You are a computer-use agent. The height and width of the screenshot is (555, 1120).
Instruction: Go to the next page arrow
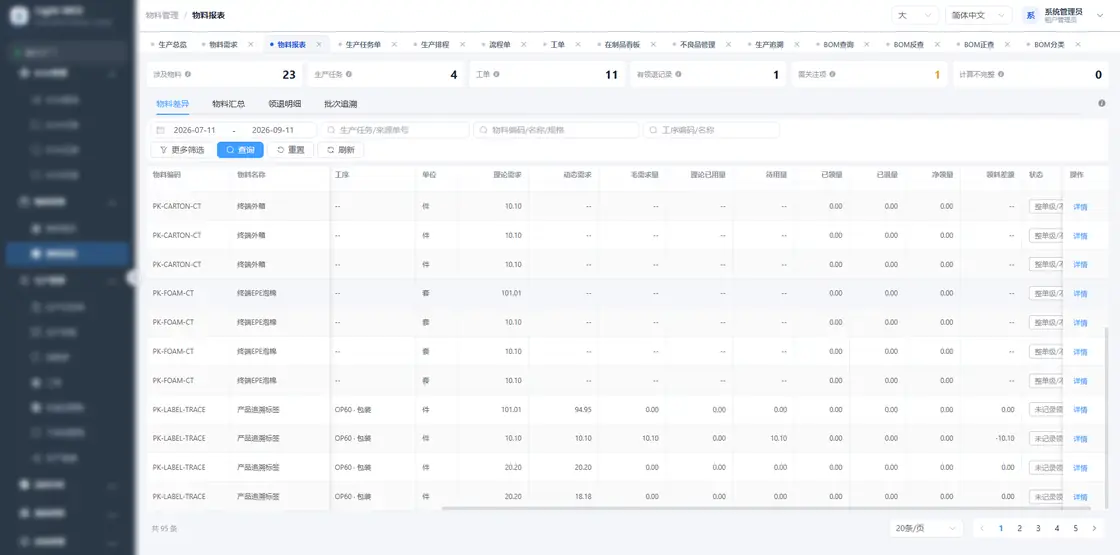coord(1094,529)
